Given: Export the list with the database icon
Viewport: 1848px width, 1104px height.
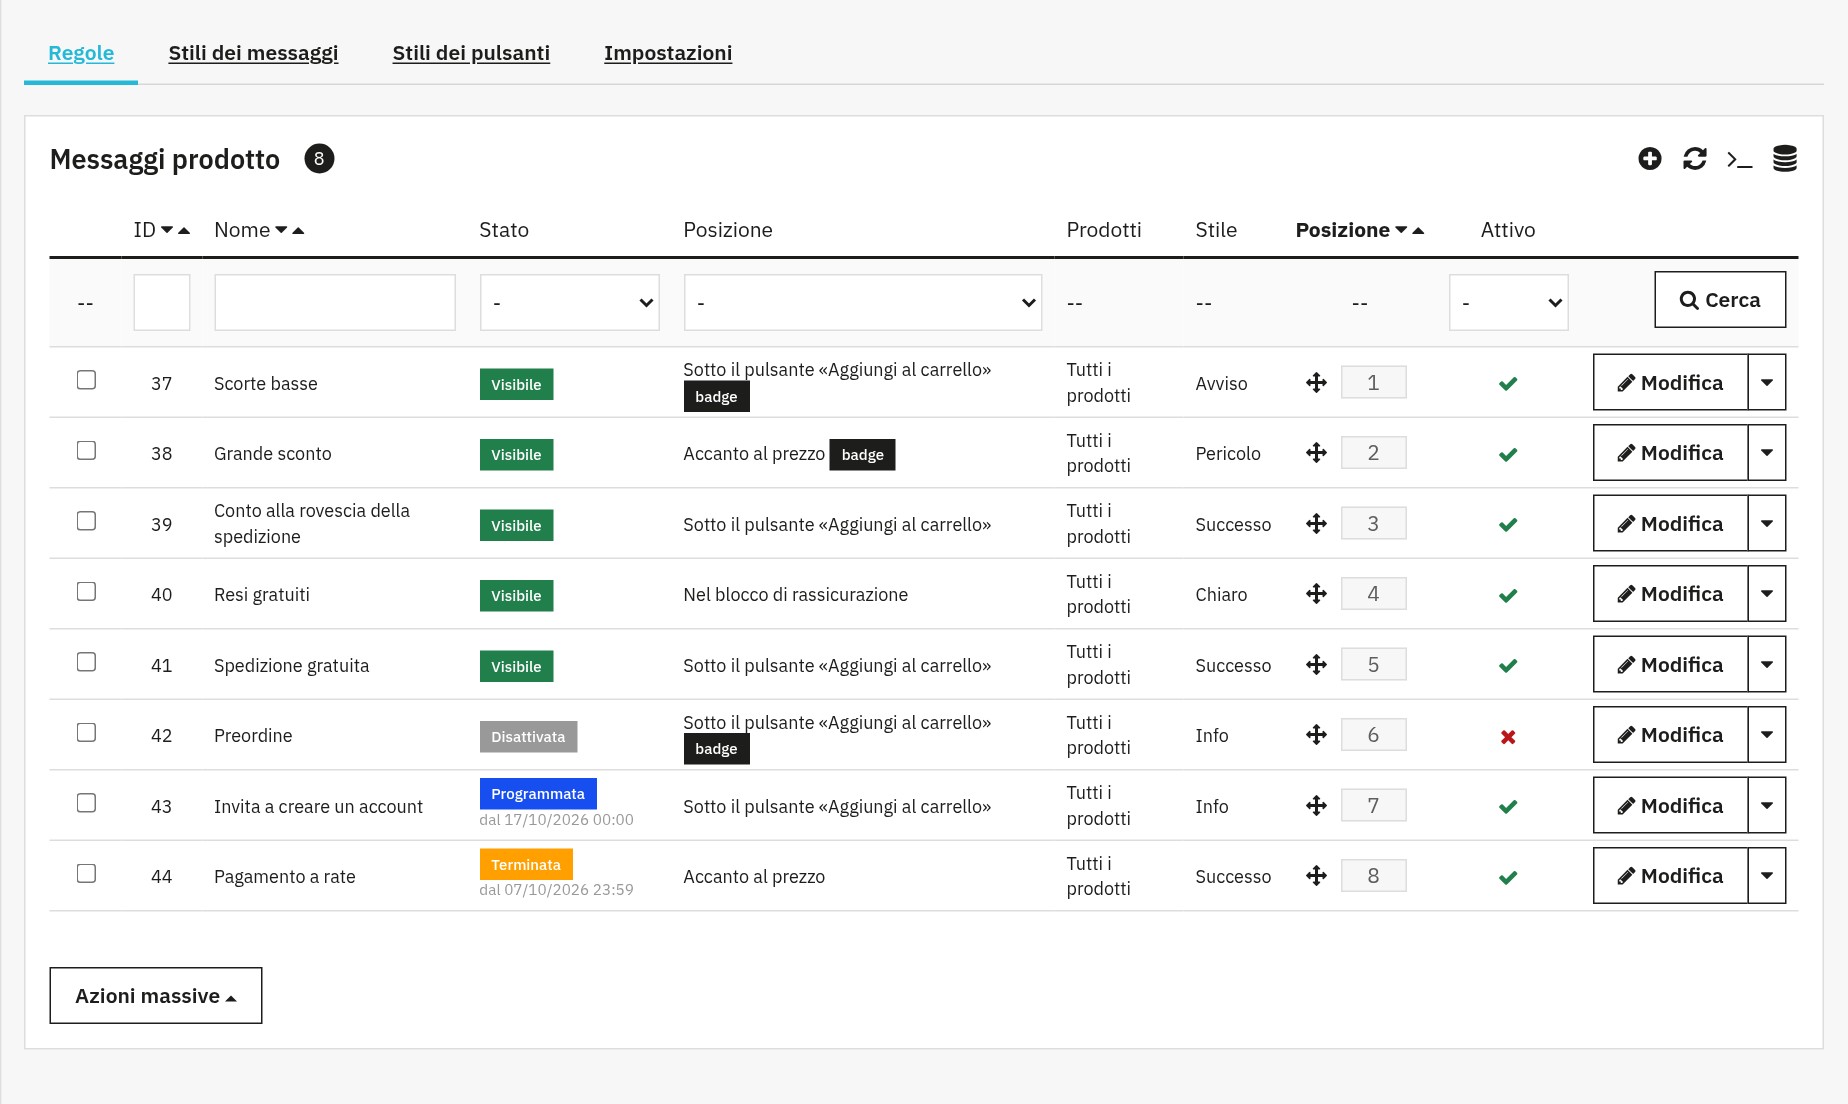Looking at the screenshot, I should coord(1785,159).
